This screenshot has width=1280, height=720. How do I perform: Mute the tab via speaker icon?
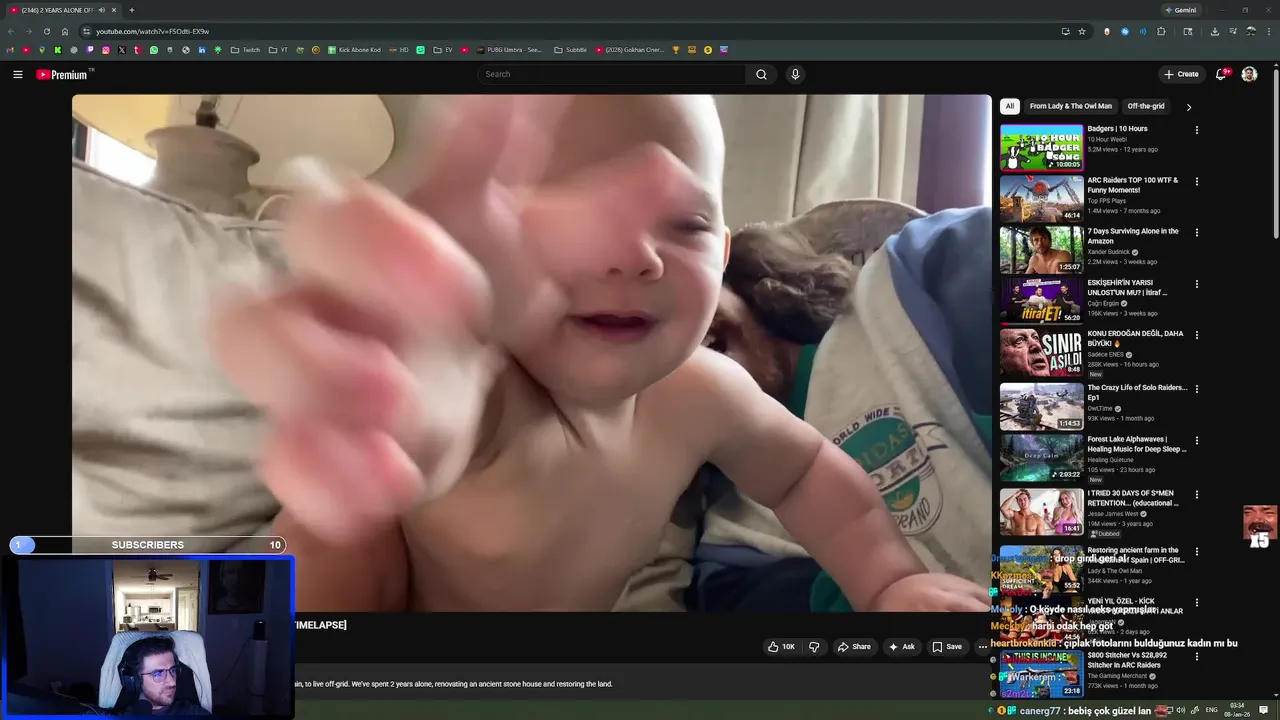point(101,10)
